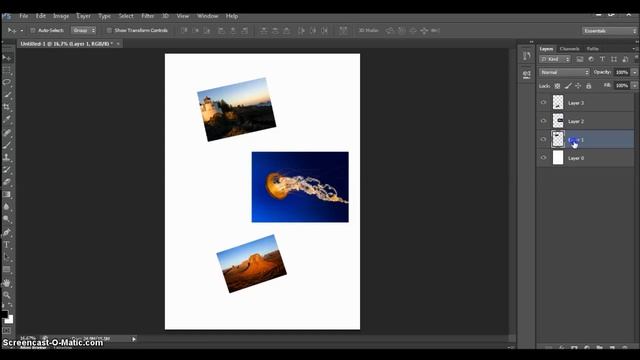Click the Opacity value field
The width and height of the screenshot is (640, 360).
[622, 72]
